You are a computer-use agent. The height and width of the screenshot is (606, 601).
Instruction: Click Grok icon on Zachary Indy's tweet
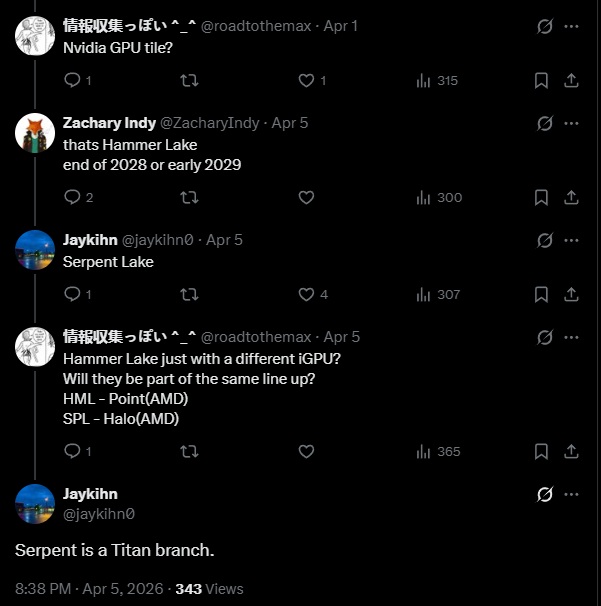pos(545,124)
